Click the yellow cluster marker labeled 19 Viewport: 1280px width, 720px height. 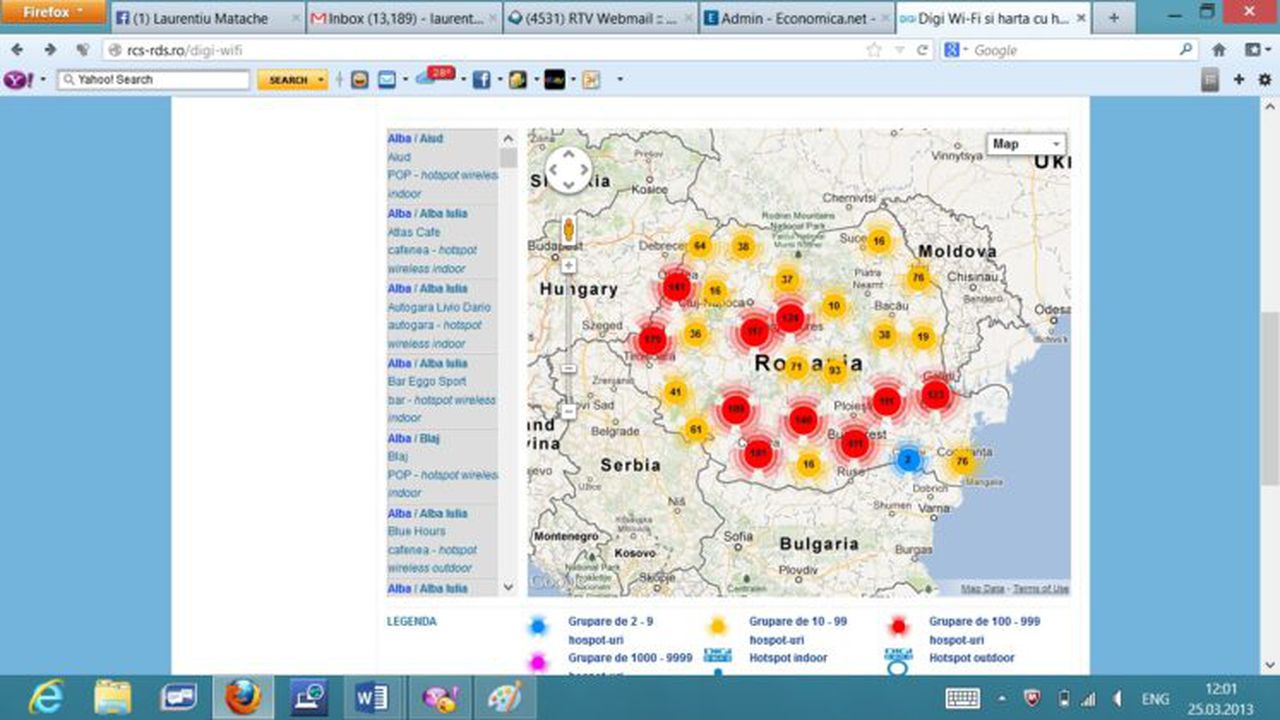coord(922,337)
